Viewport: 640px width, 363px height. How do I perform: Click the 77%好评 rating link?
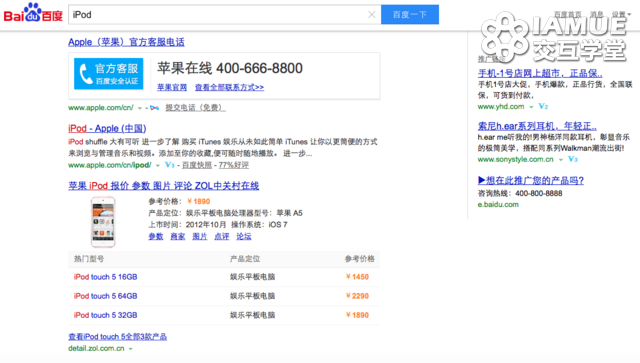point(233,165)
